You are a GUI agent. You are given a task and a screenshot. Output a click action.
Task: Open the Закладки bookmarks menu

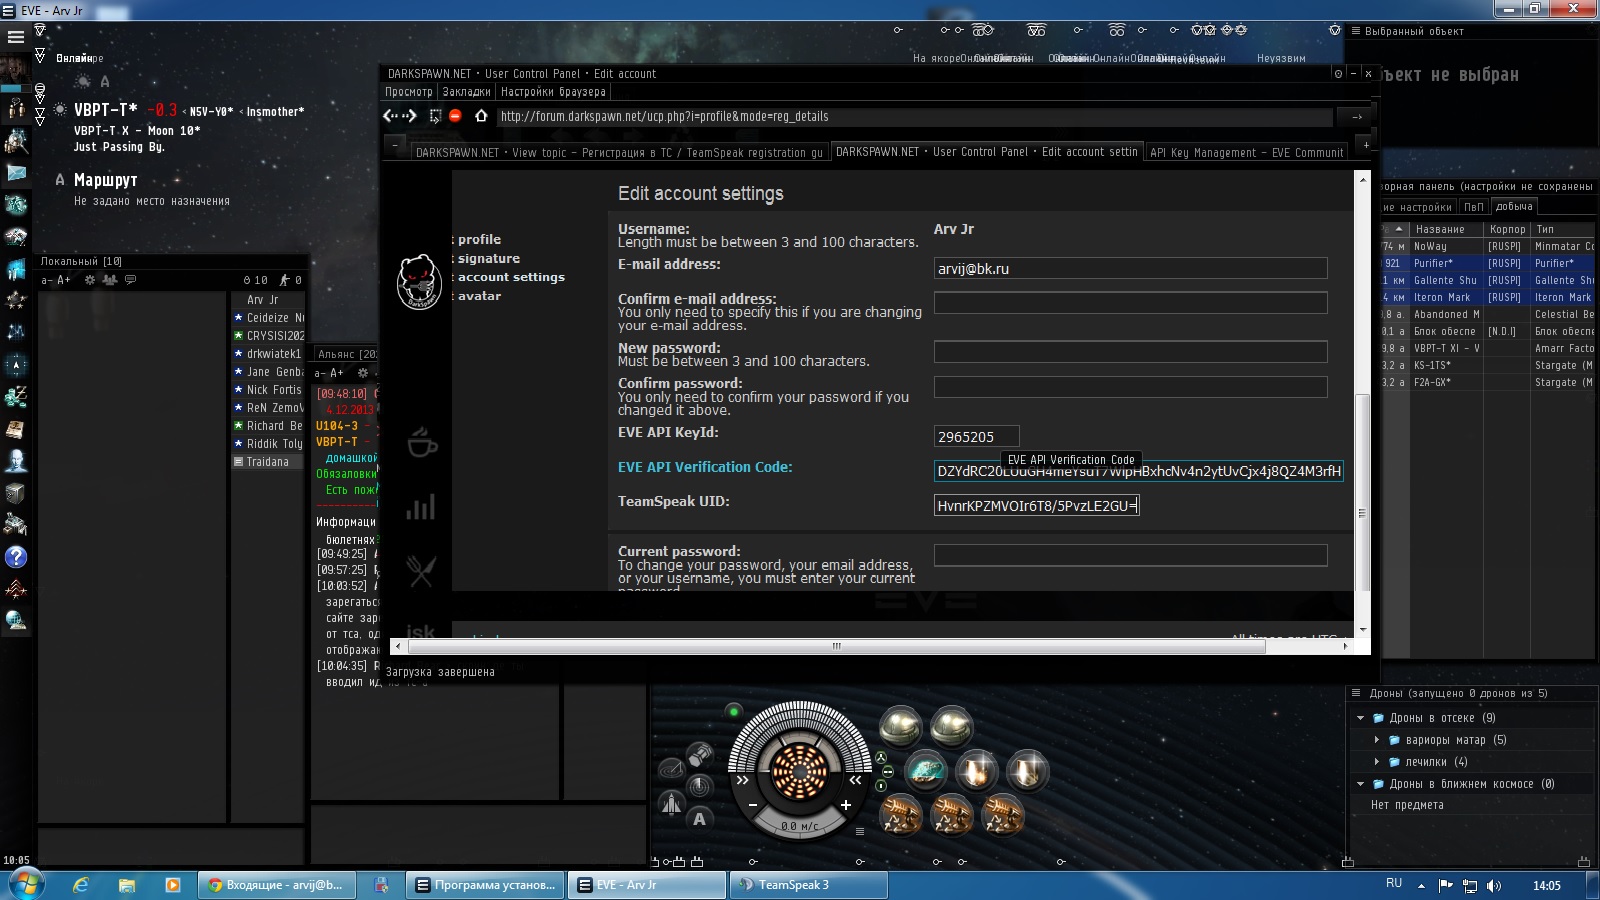[466, 92]
